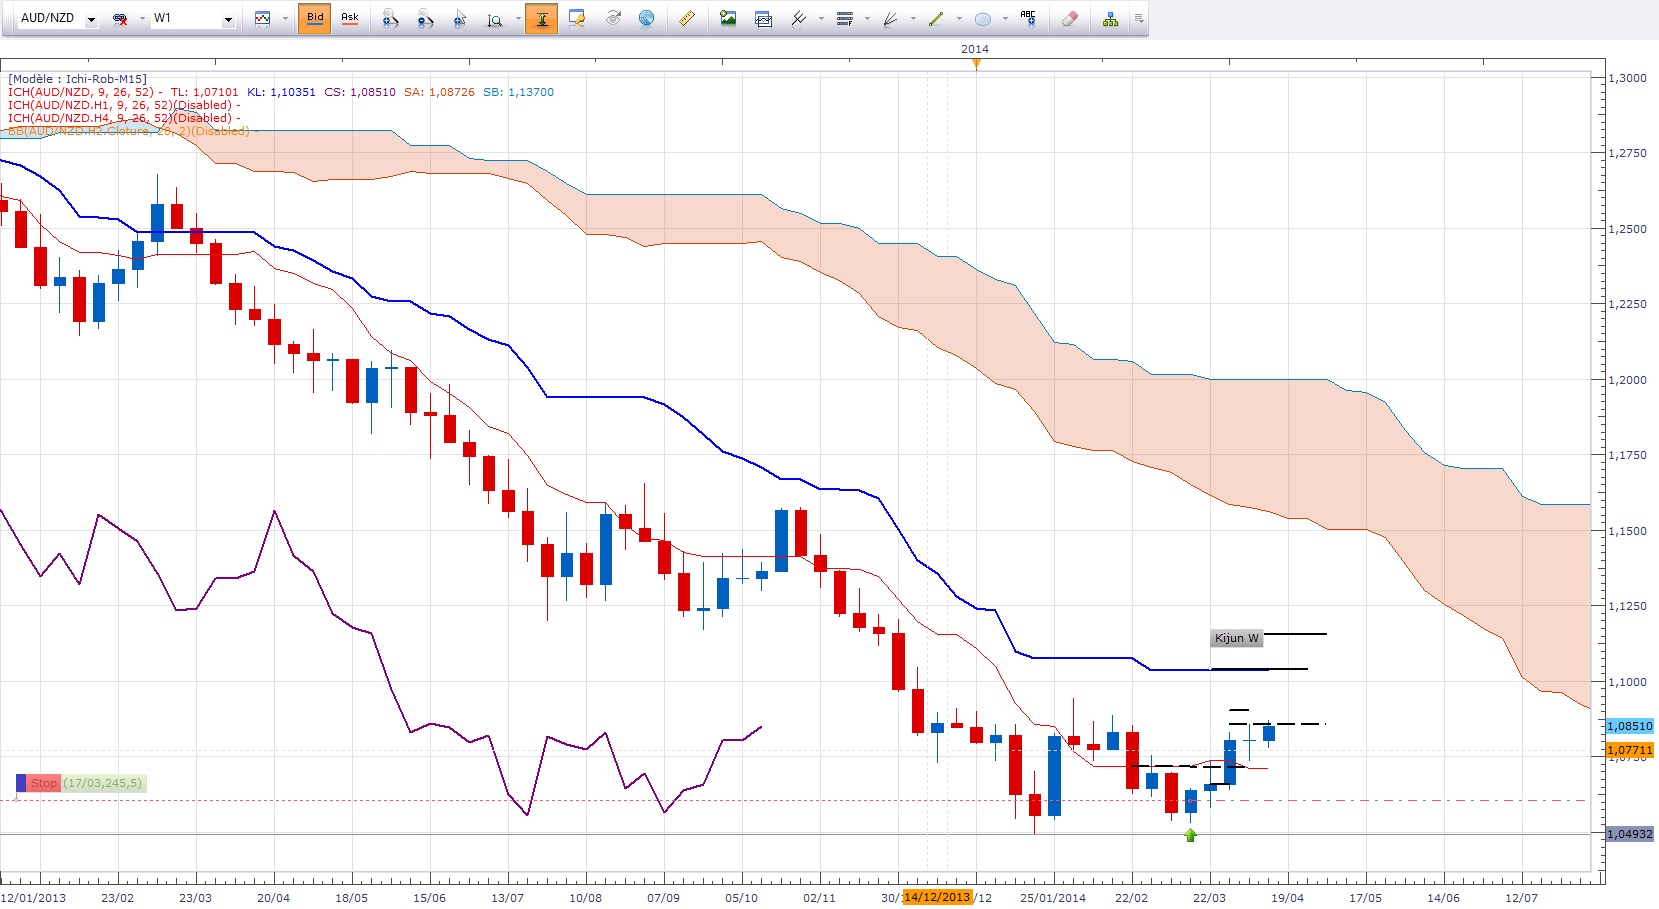Toggle the vertical auto-scale button
The image size is (1659, 909).
tap(541, 18)
